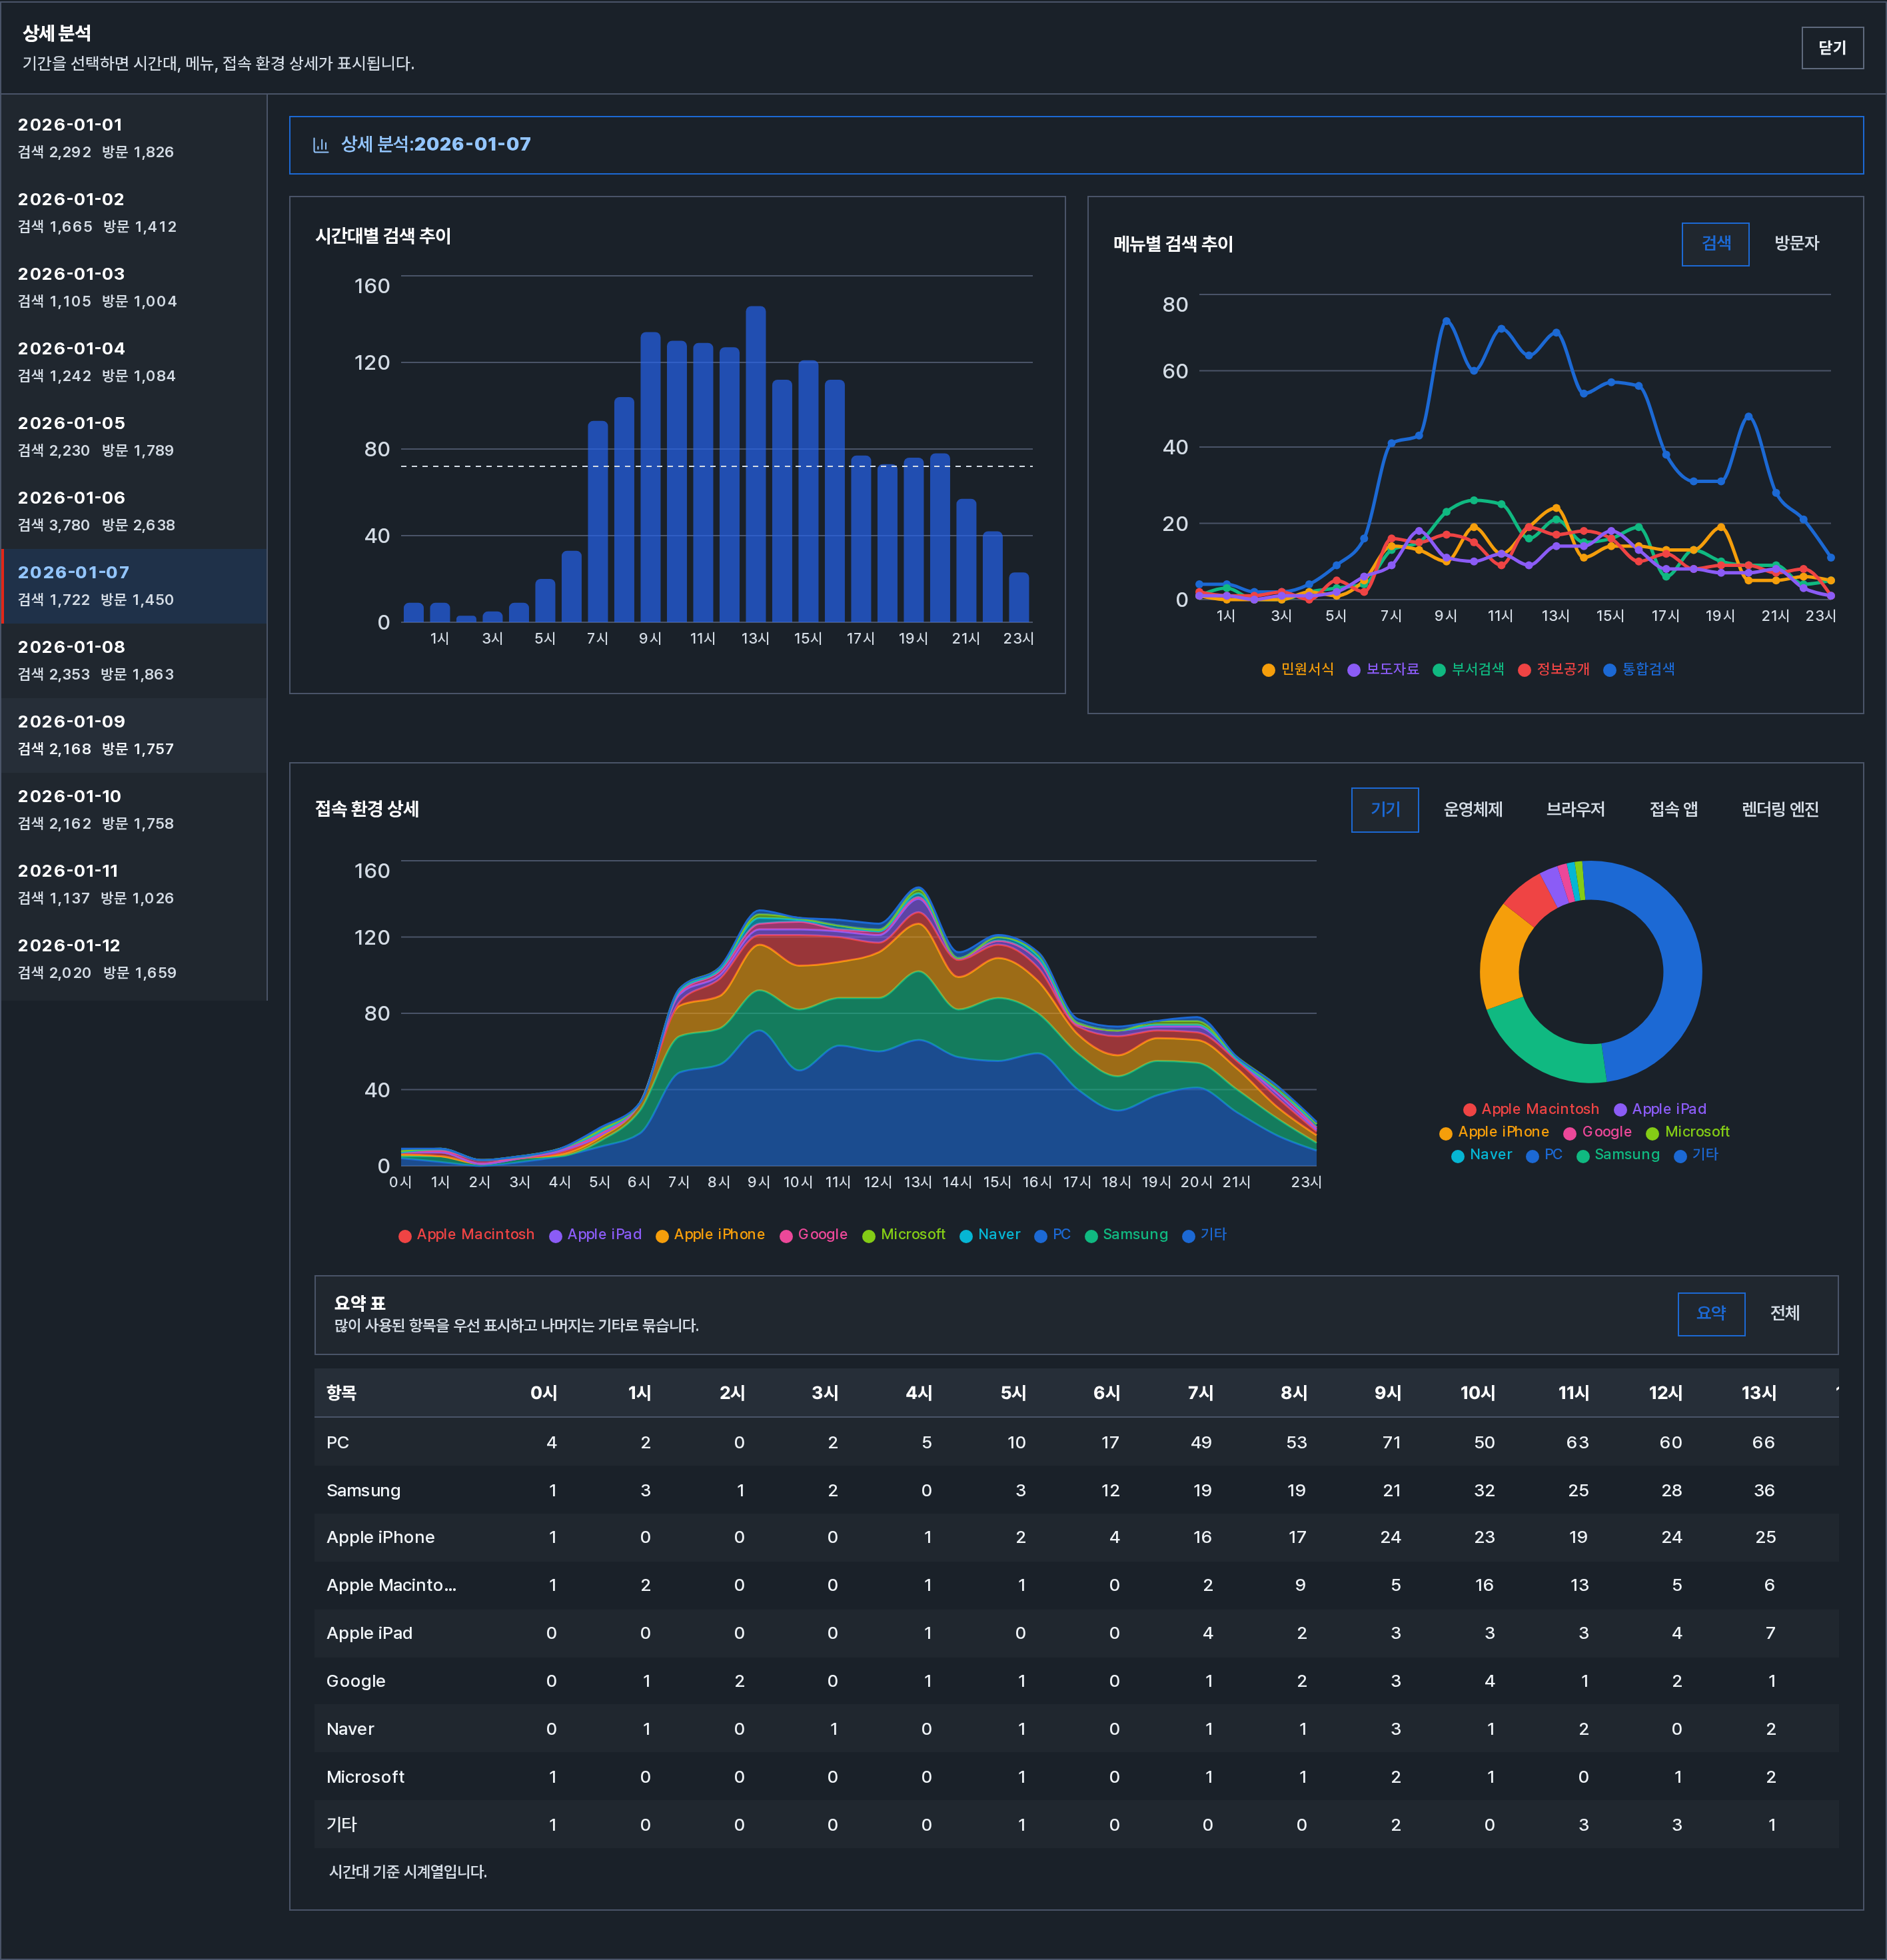Switch to 렌더링 엔진 tab
Screen dimensions: 1887x1960
pyautogui.click(x=1780, y=810)
